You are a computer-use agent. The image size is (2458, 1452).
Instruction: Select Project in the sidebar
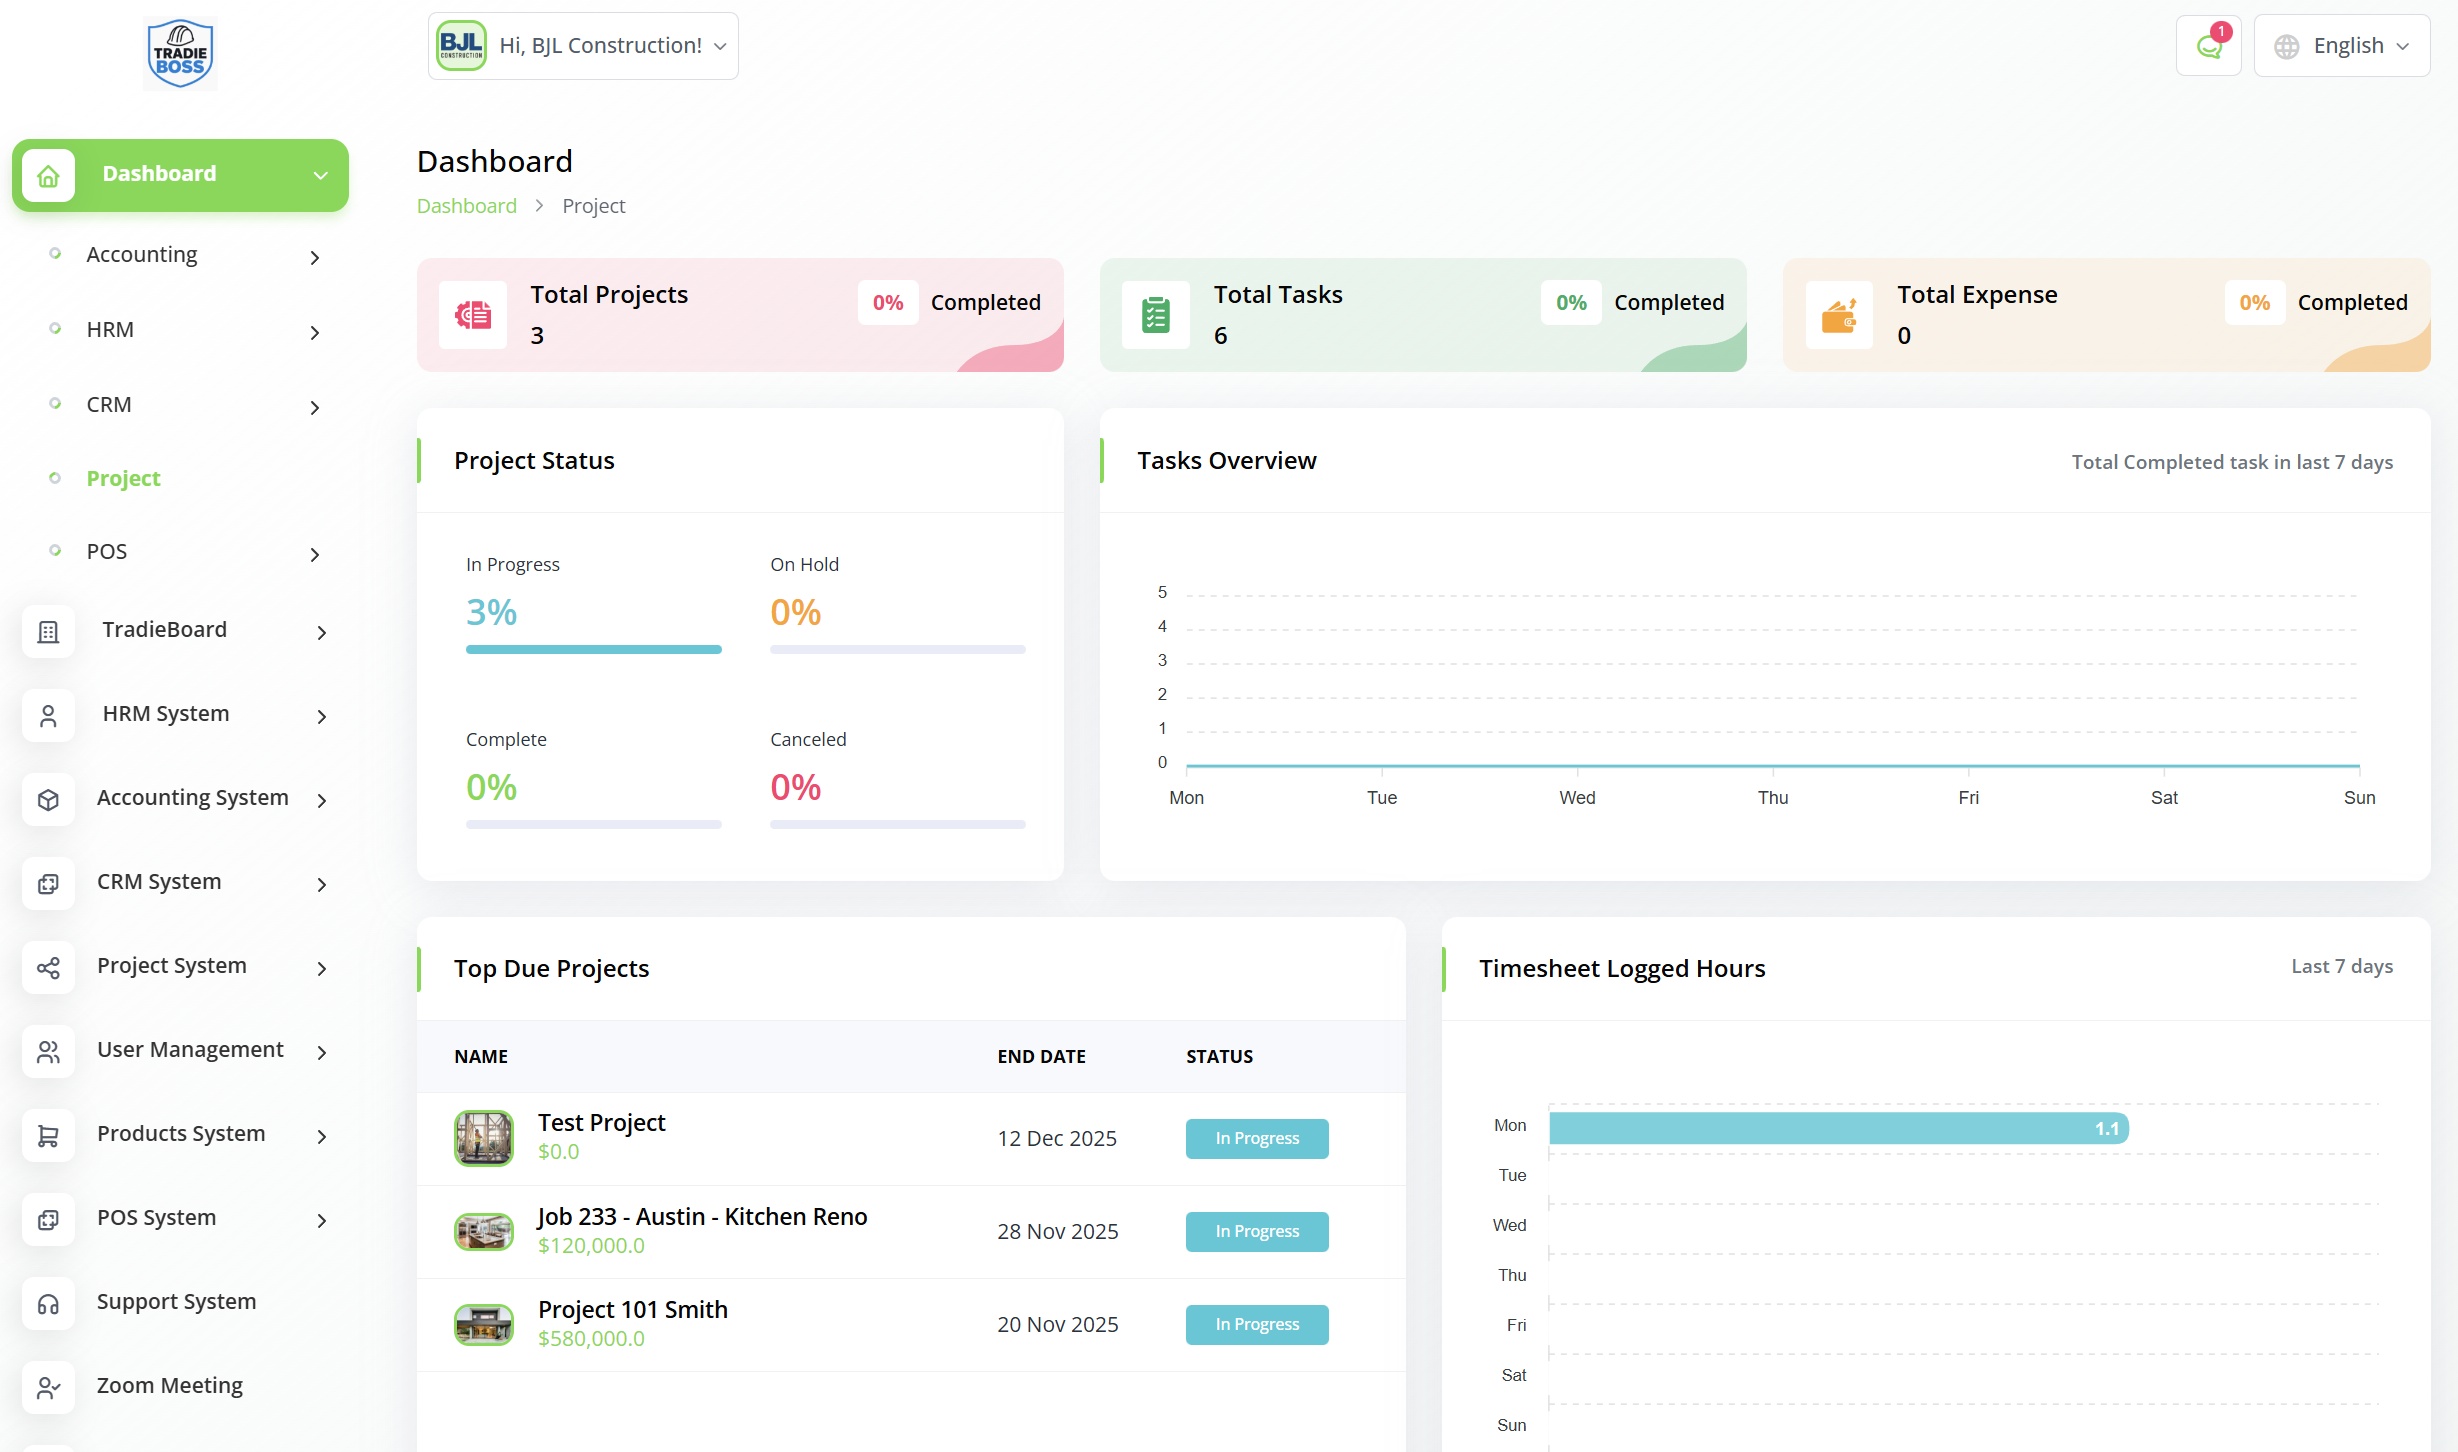coord(123,478)
